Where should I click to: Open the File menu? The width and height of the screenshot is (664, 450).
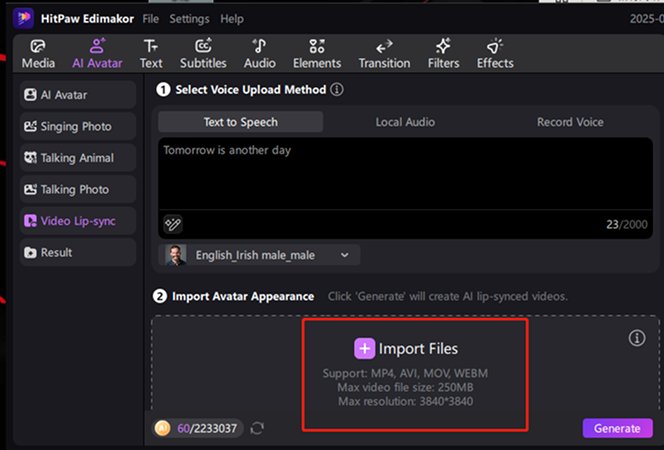tap(151, 19)
